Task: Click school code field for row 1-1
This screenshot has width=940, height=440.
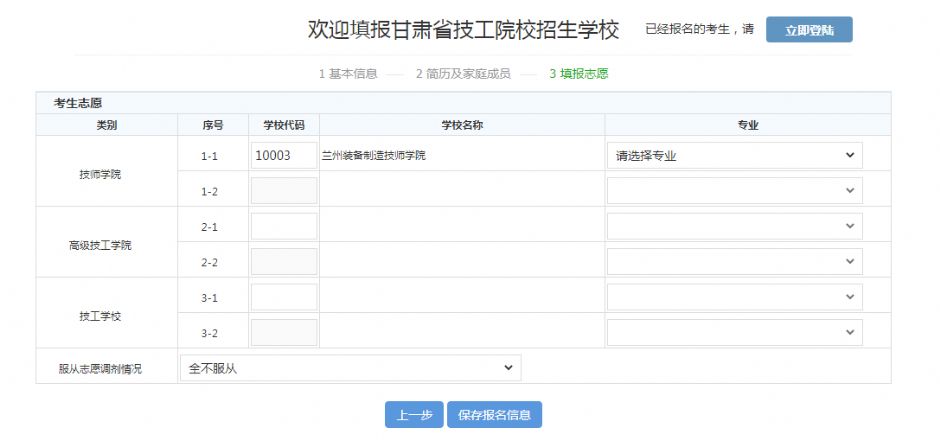Action: pos(284,156)
